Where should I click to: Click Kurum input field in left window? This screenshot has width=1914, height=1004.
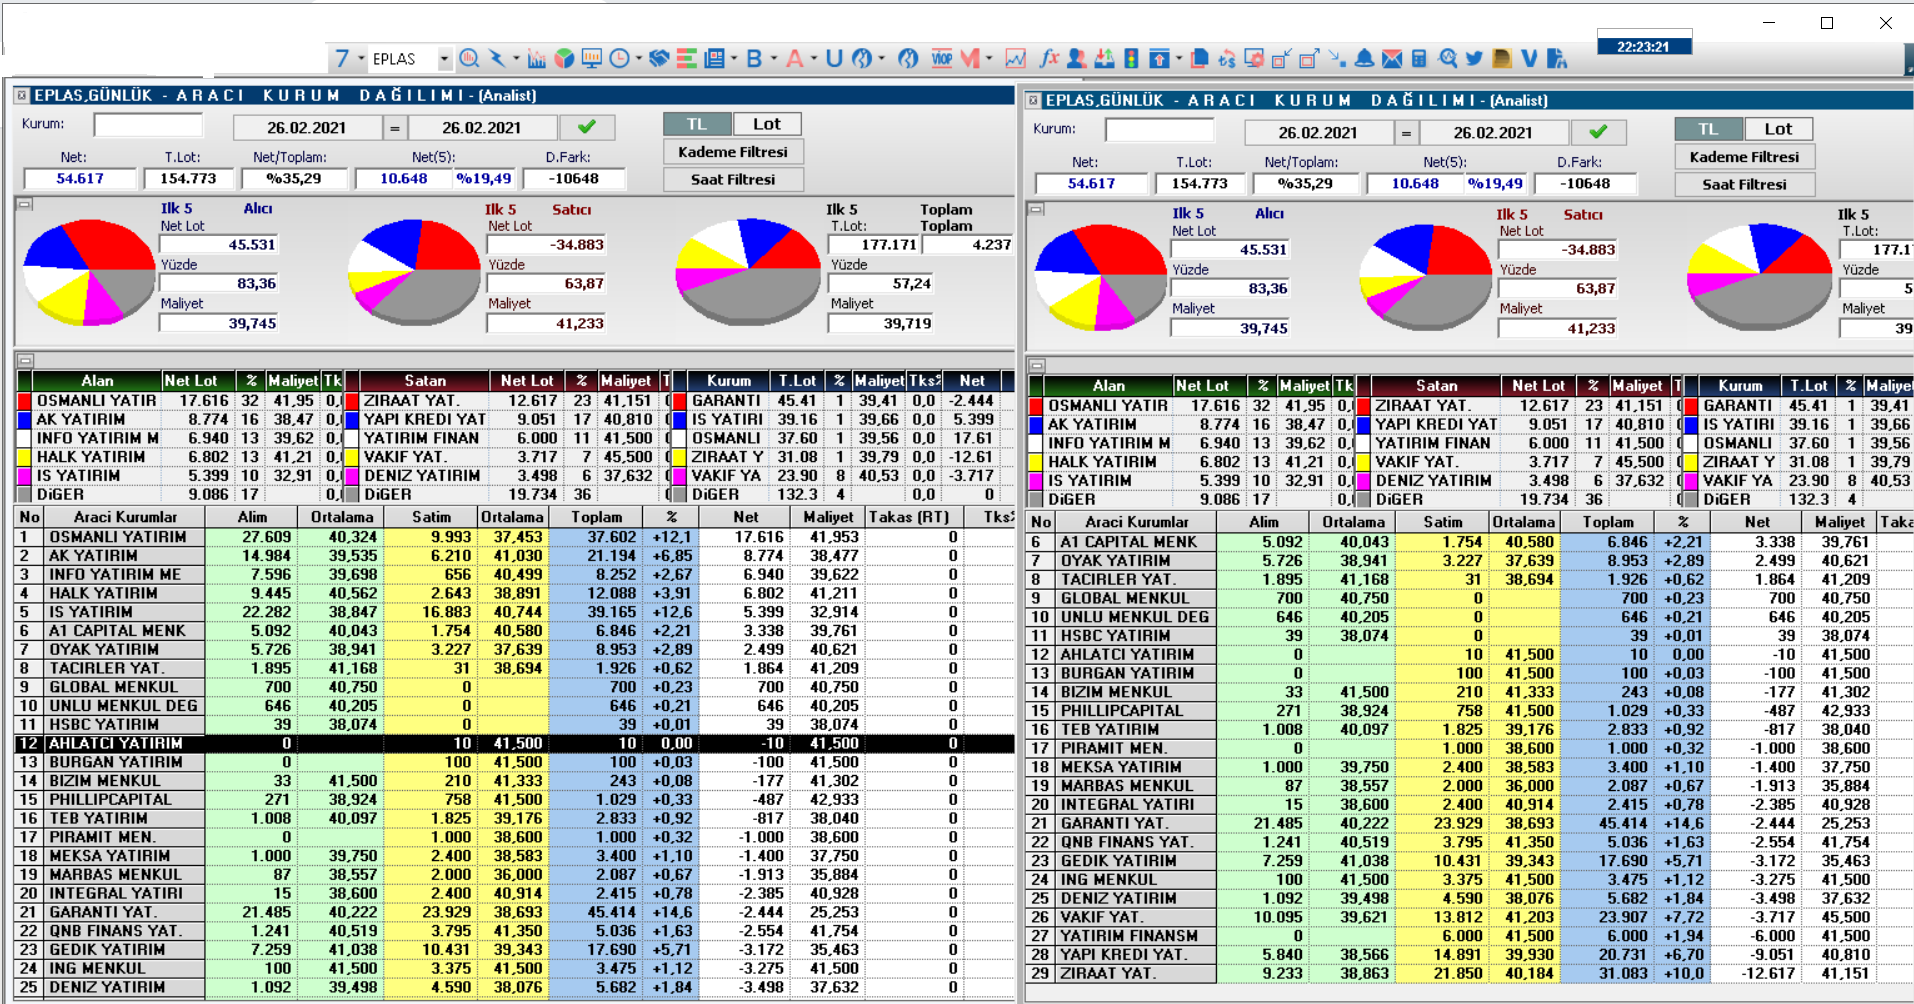pos(148,125)
